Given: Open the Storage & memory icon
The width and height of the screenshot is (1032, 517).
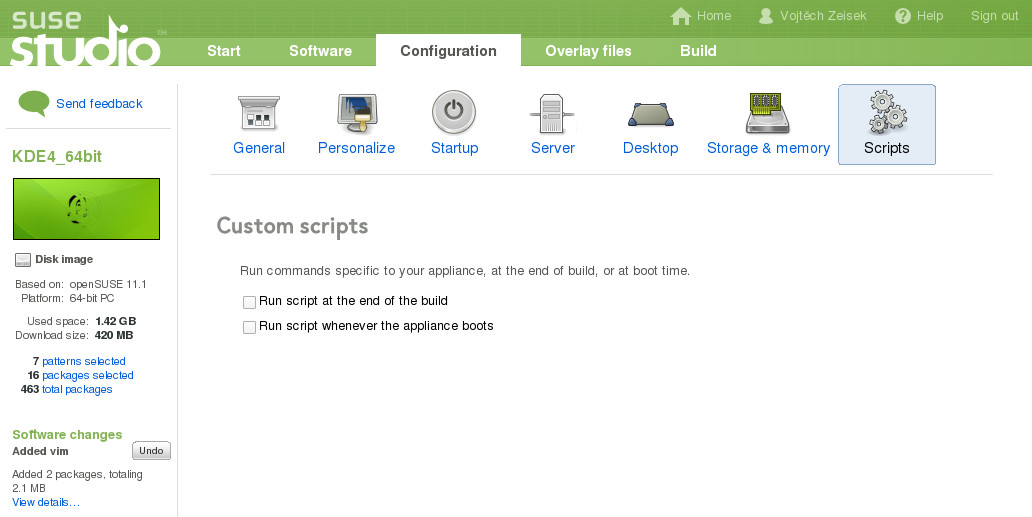Looking at the screenshot, I should tap(767, 113).
